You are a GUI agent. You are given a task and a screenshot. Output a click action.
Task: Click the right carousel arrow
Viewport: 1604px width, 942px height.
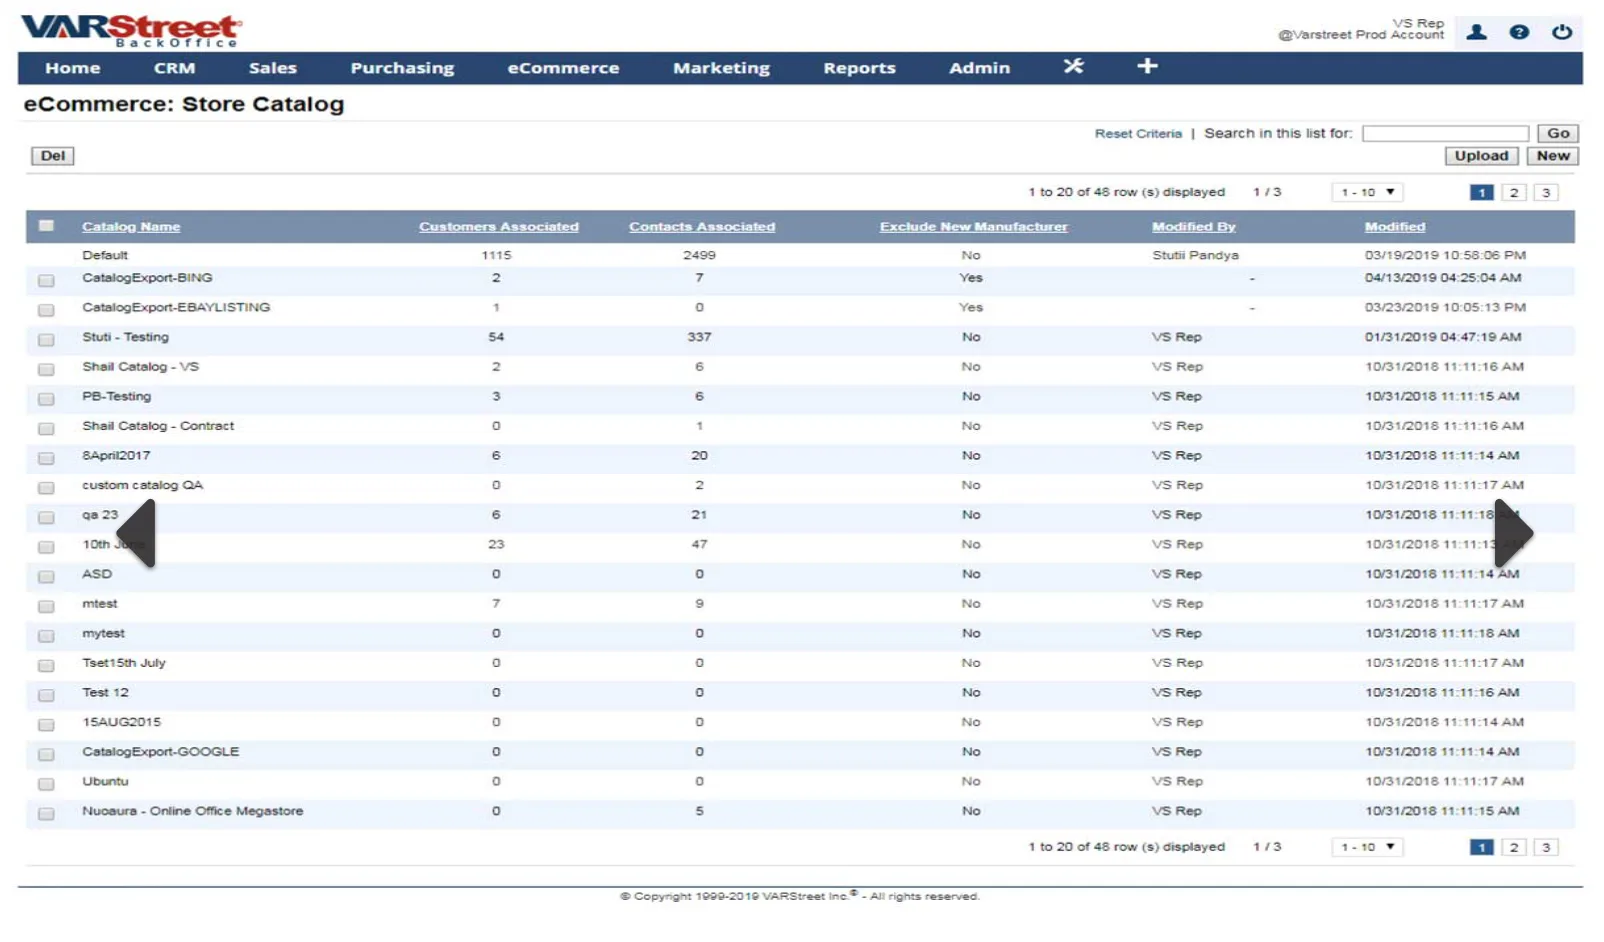point(1514,533)
